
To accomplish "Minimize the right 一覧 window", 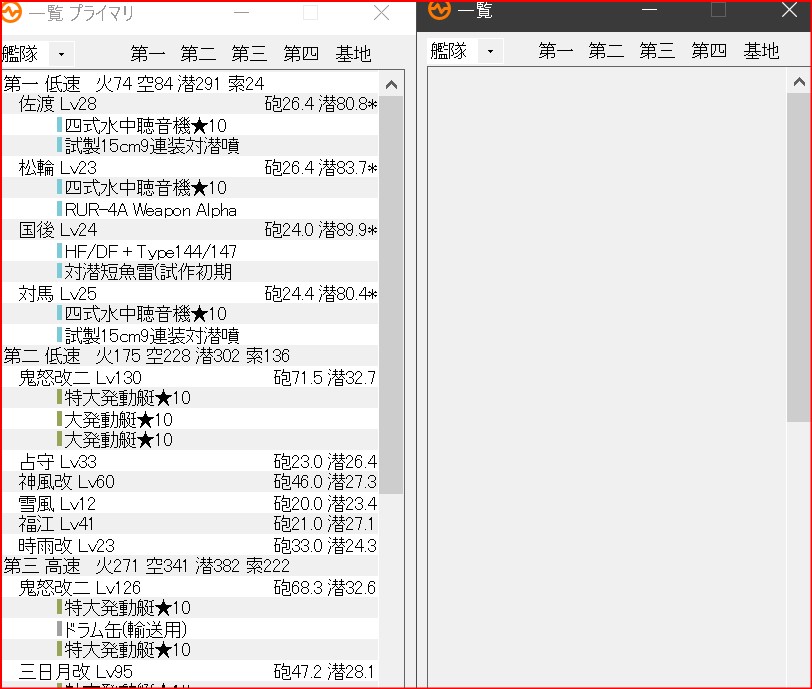I will point(650,10).
